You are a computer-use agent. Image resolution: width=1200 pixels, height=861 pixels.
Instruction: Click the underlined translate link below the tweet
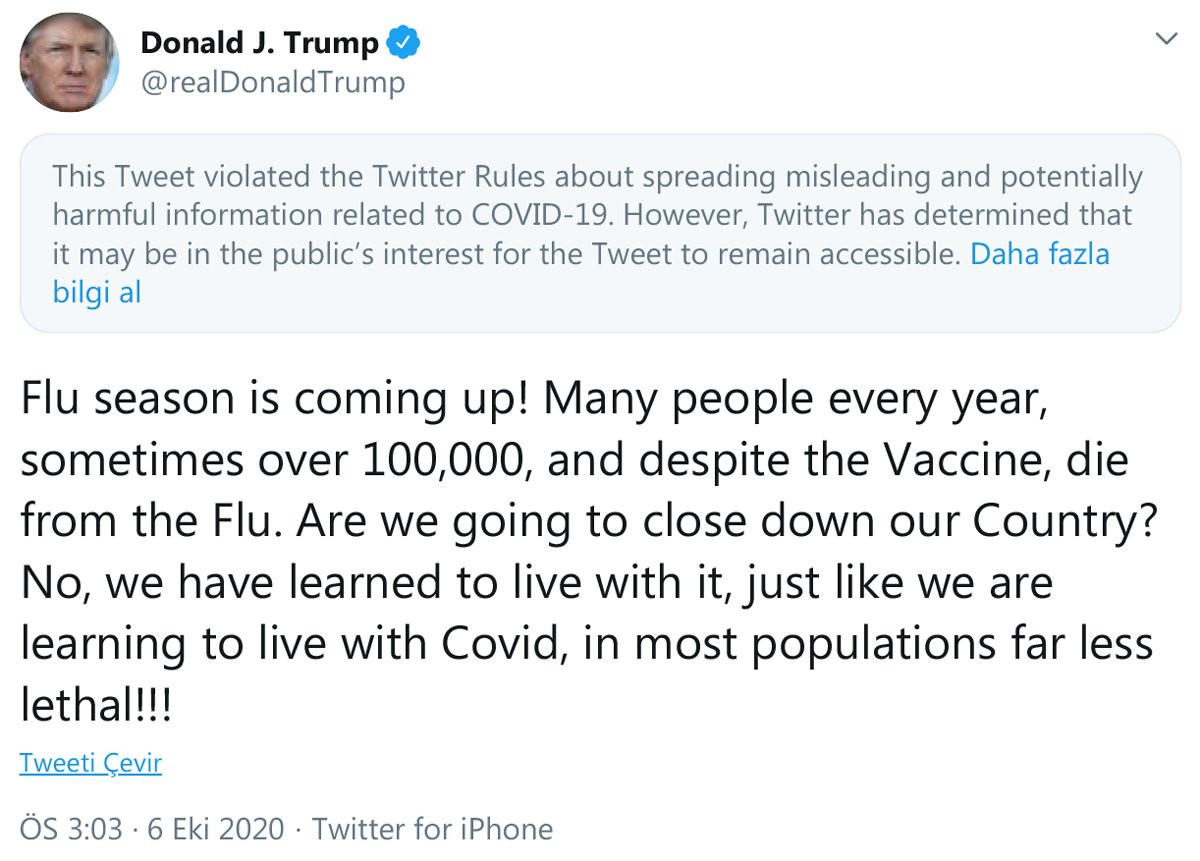(91, 762)
